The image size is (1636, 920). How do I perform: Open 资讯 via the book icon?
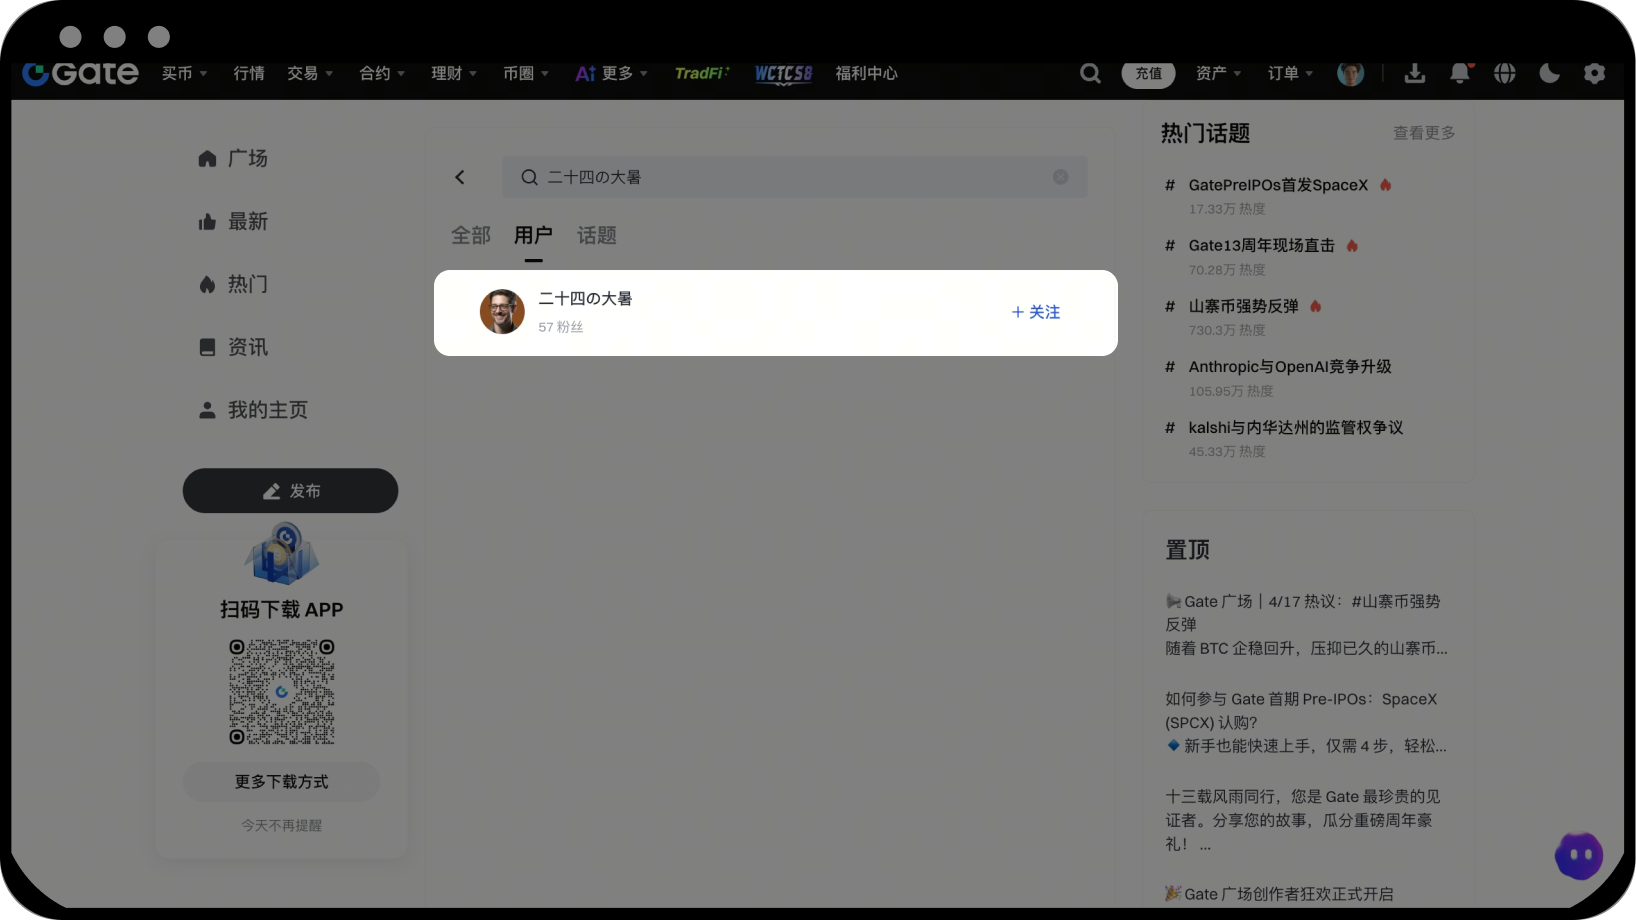207,346
